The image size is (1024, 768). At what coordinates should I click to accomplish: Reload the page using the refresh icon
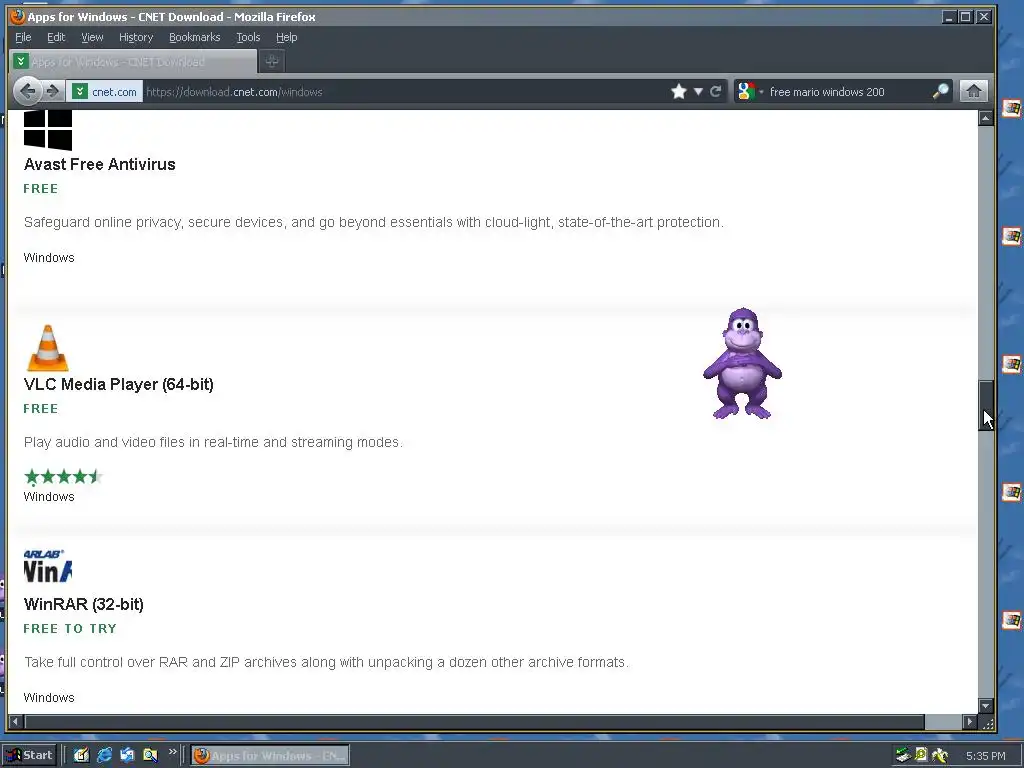pos(716,91)
